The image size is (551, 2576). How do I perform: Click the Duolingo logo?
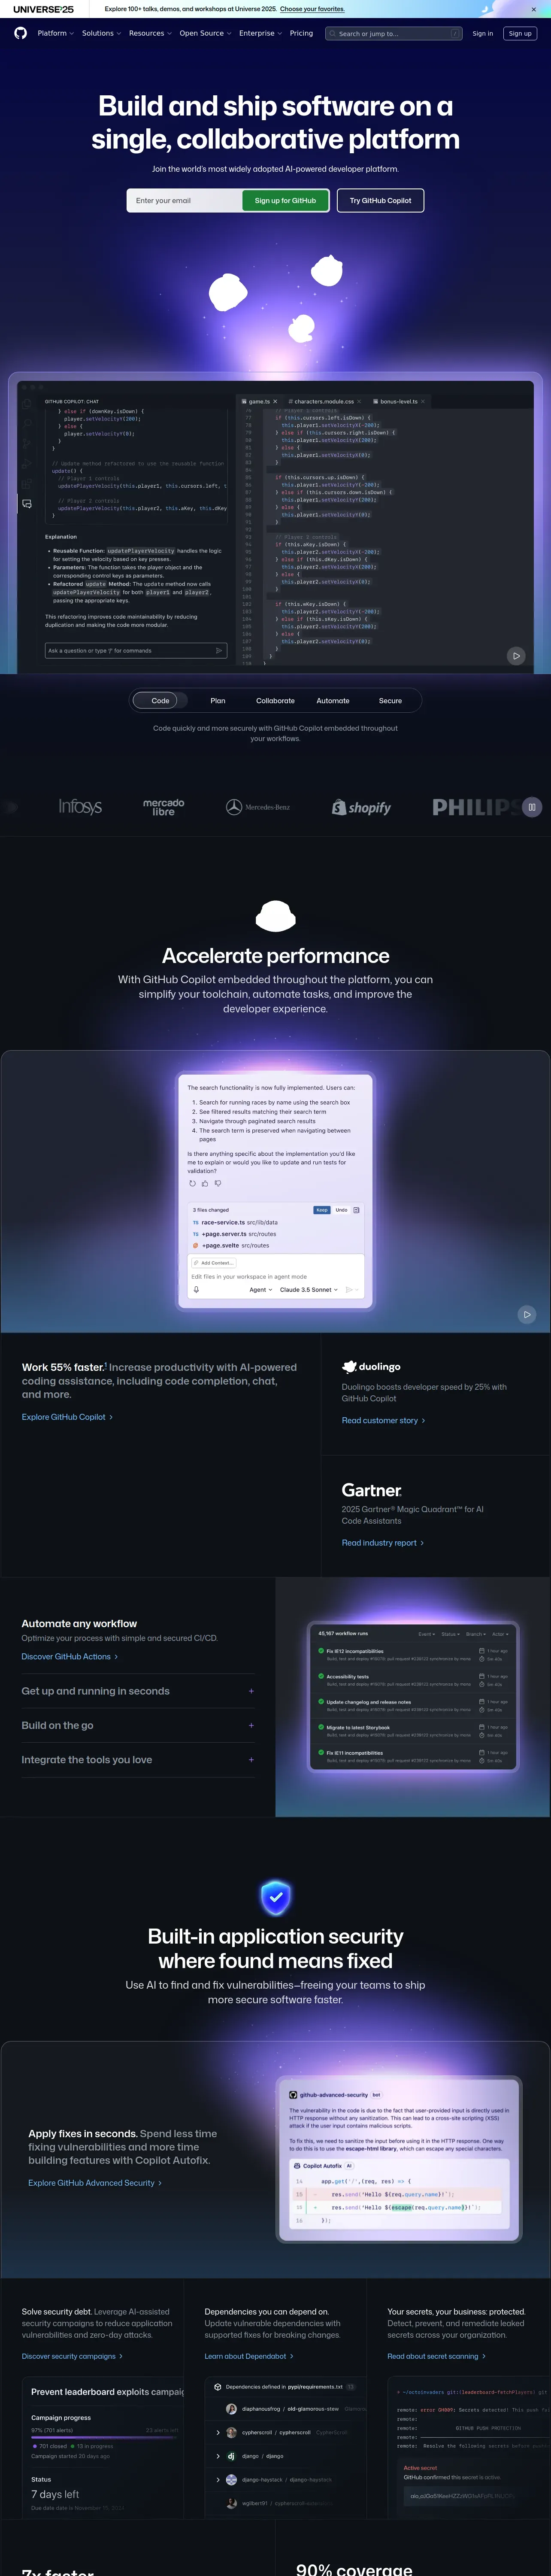point(371,1366)
